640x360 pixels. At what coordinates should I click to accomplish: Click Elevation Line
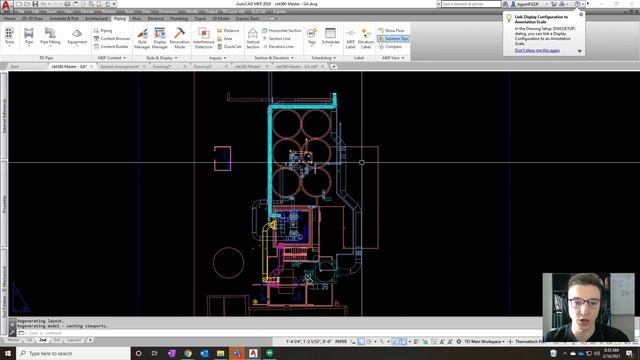click(278, 47)
